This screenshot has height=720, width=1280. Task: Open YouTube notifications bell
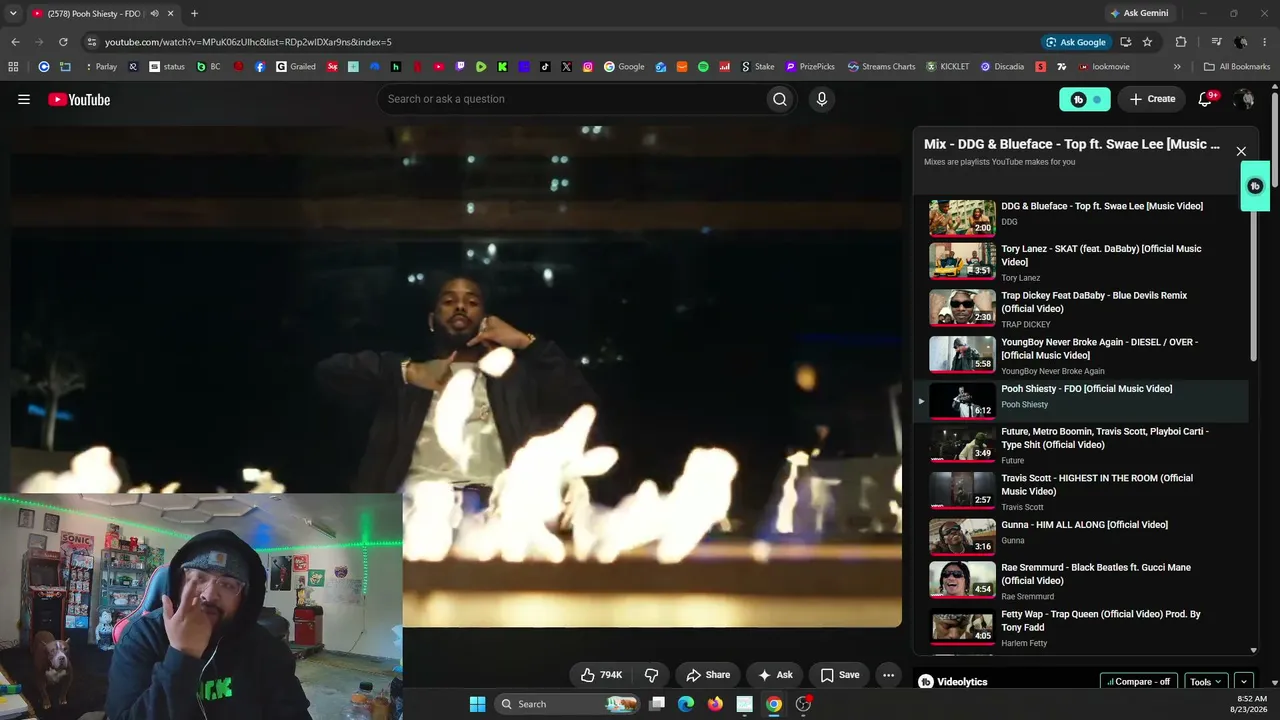pyautogui.click(x=1206, y=99)
